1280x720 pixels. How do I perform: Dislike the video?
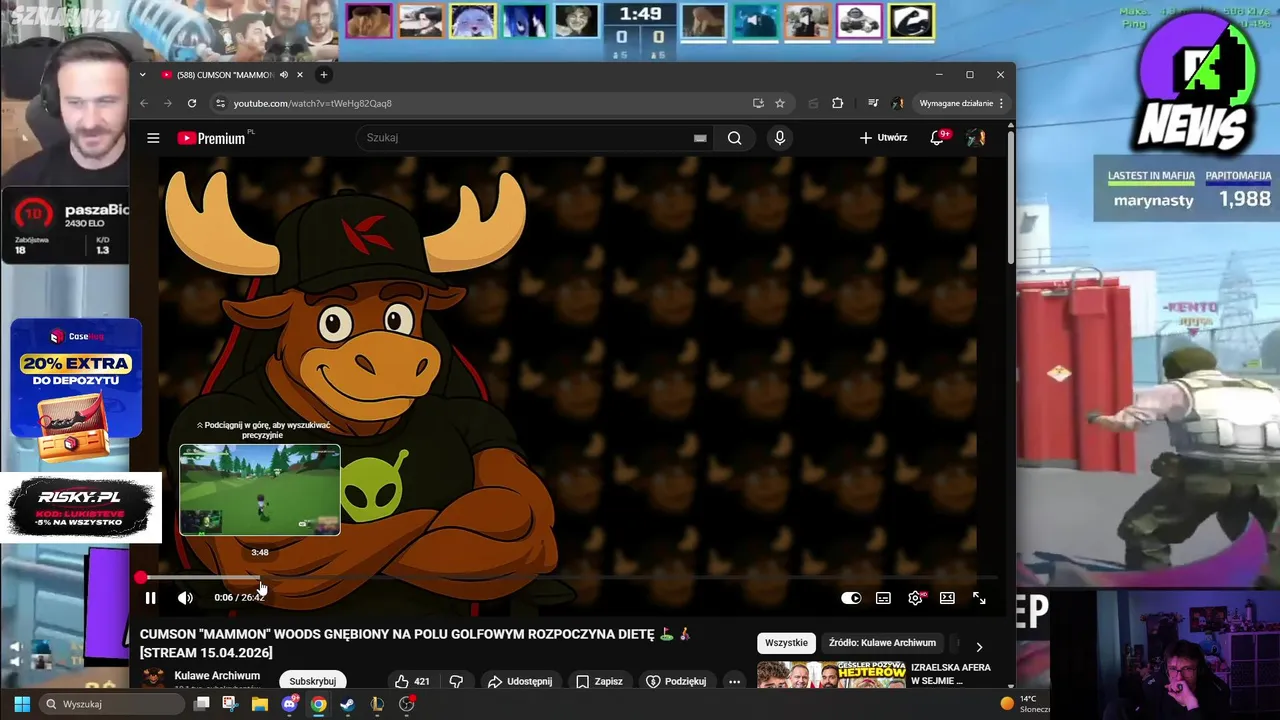click(x=456, y=681)
